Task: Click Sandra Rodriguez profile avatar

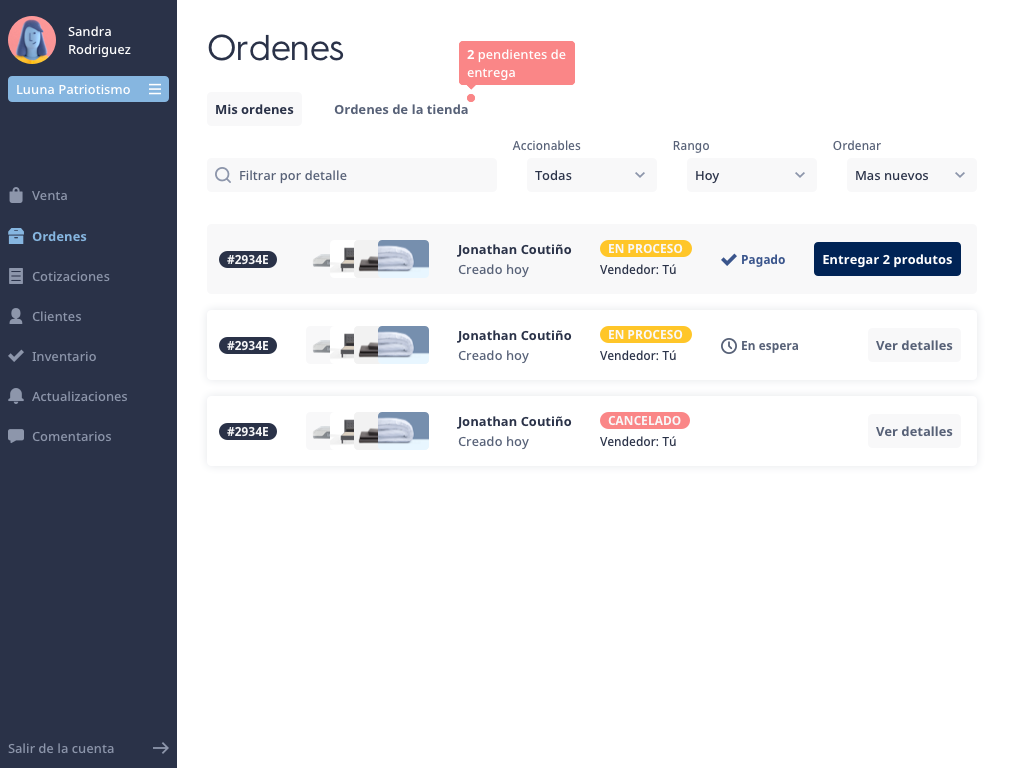Action: (x=31, y=40)
